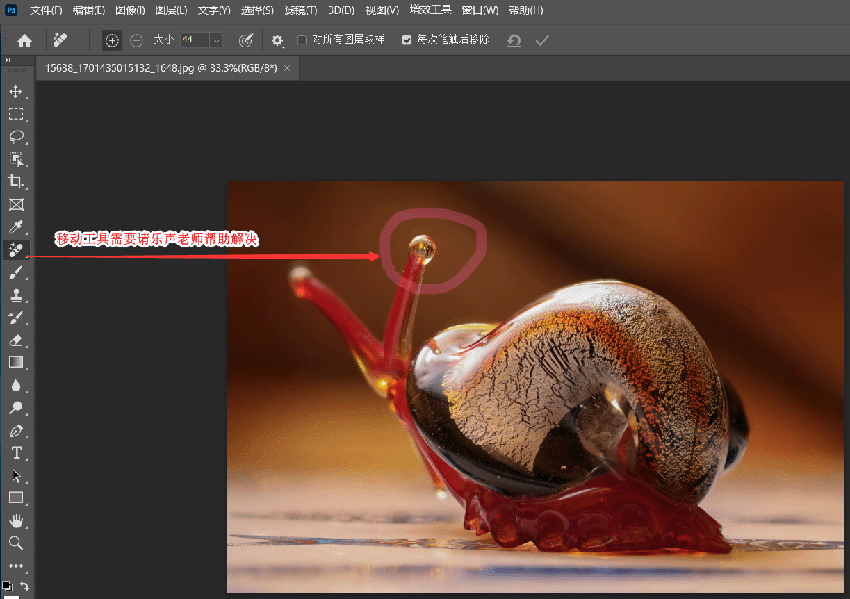Open the Edit Toolbar three-dots menu
850x599 pixels.
tap(16, 565)
